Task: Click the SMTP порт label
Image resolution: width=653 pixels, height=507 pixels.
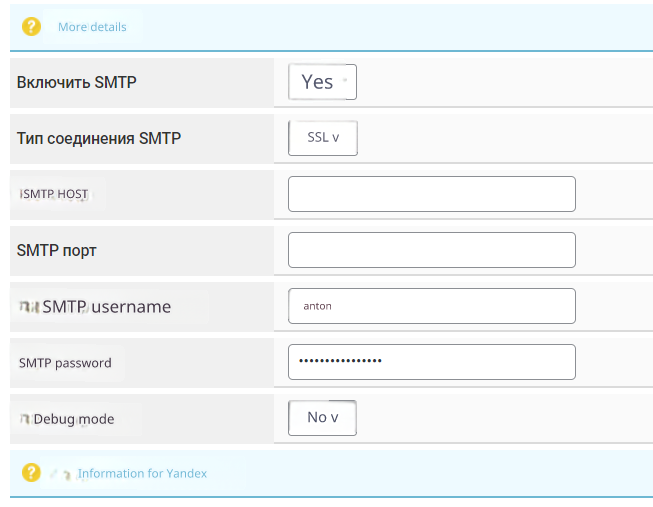Action: click(56, 250)
